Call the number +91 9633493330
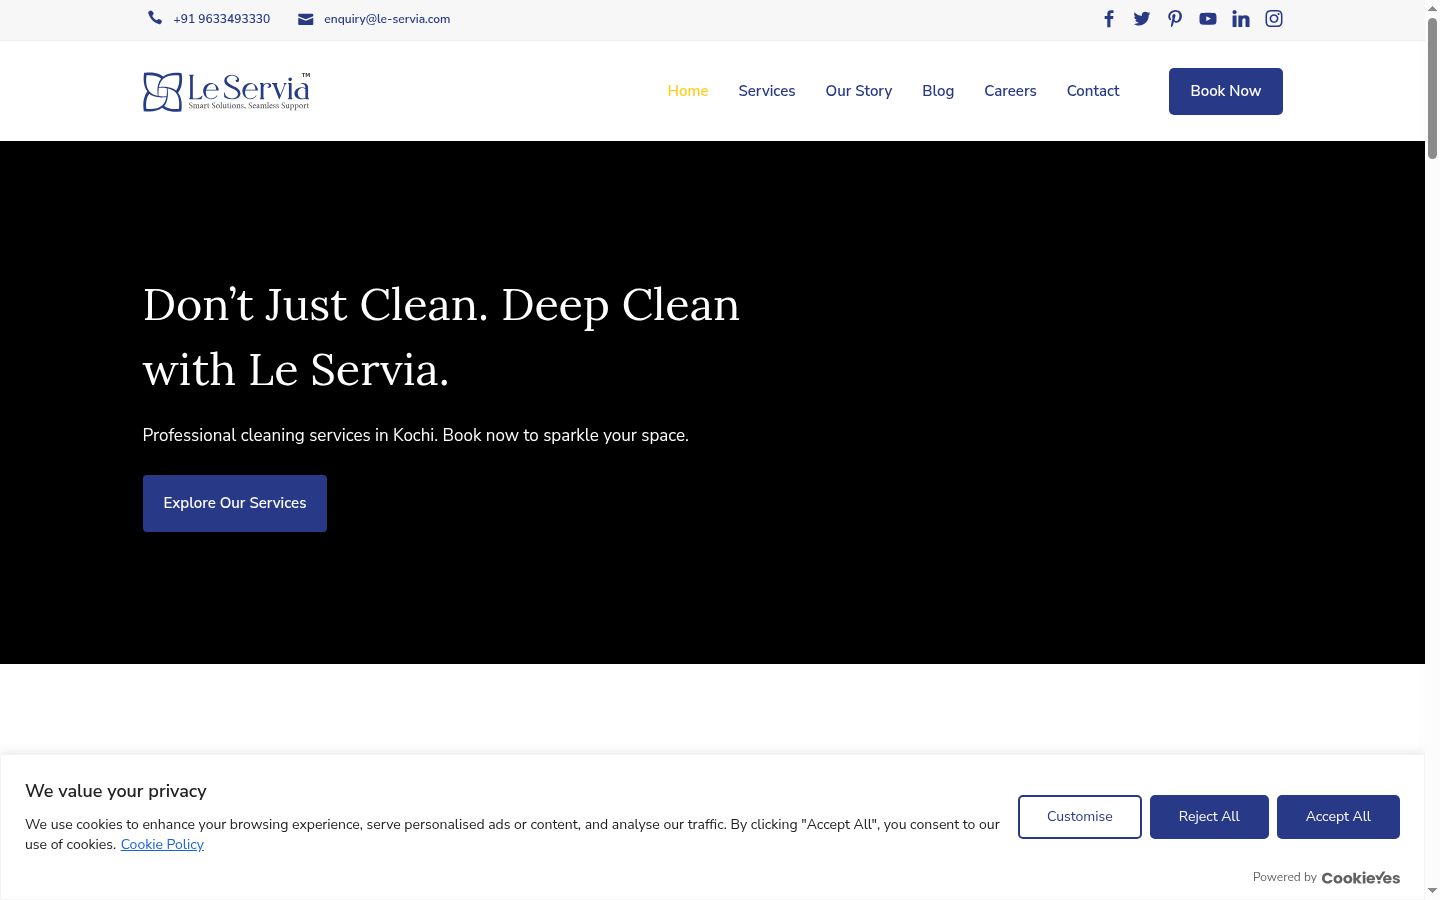The height and width of the screenshot is (900, 1440). [x=222, y=19]
